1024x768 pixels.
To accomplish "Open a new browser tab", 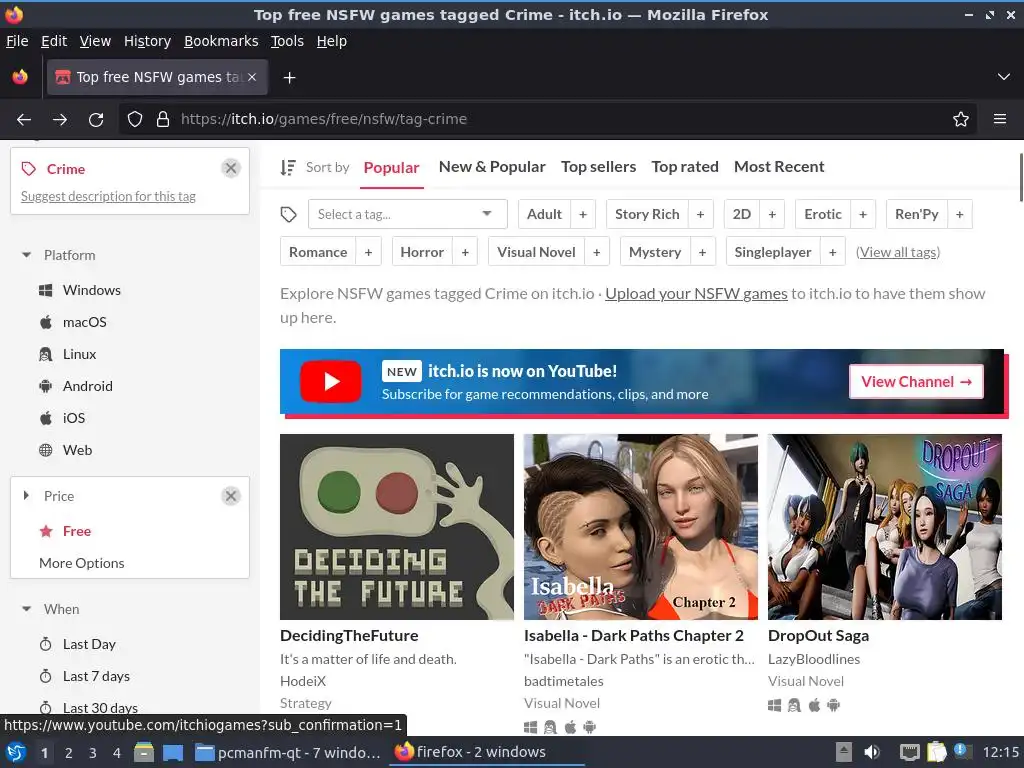I will [x=289, y=78].
